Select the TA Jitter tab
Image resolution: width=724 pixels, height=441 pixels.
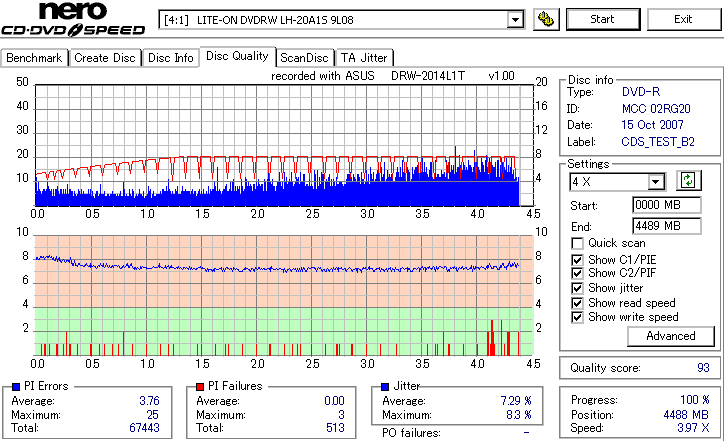pos(364,58)
